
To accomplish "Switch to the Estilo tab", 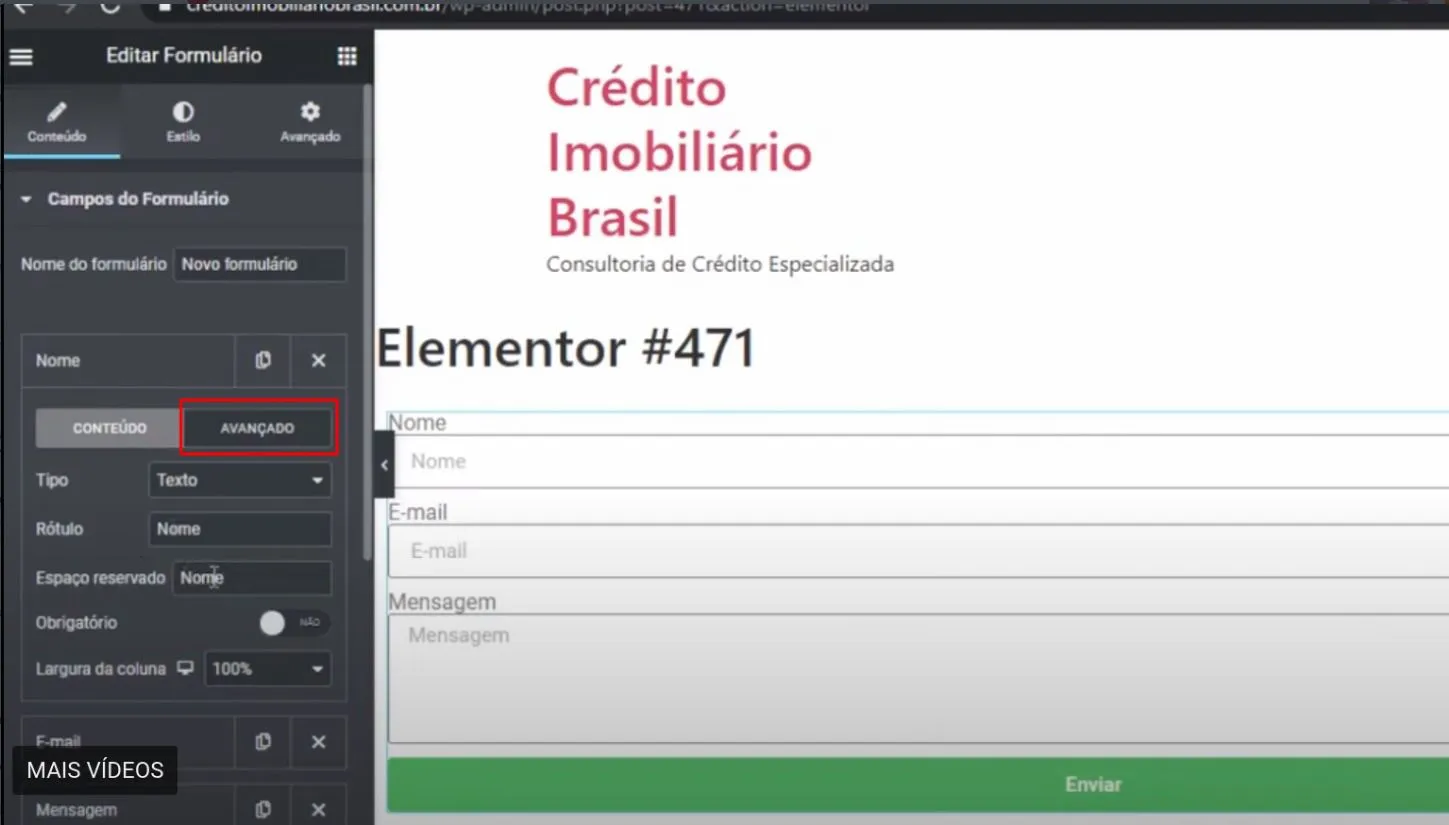I will point(183,122).
